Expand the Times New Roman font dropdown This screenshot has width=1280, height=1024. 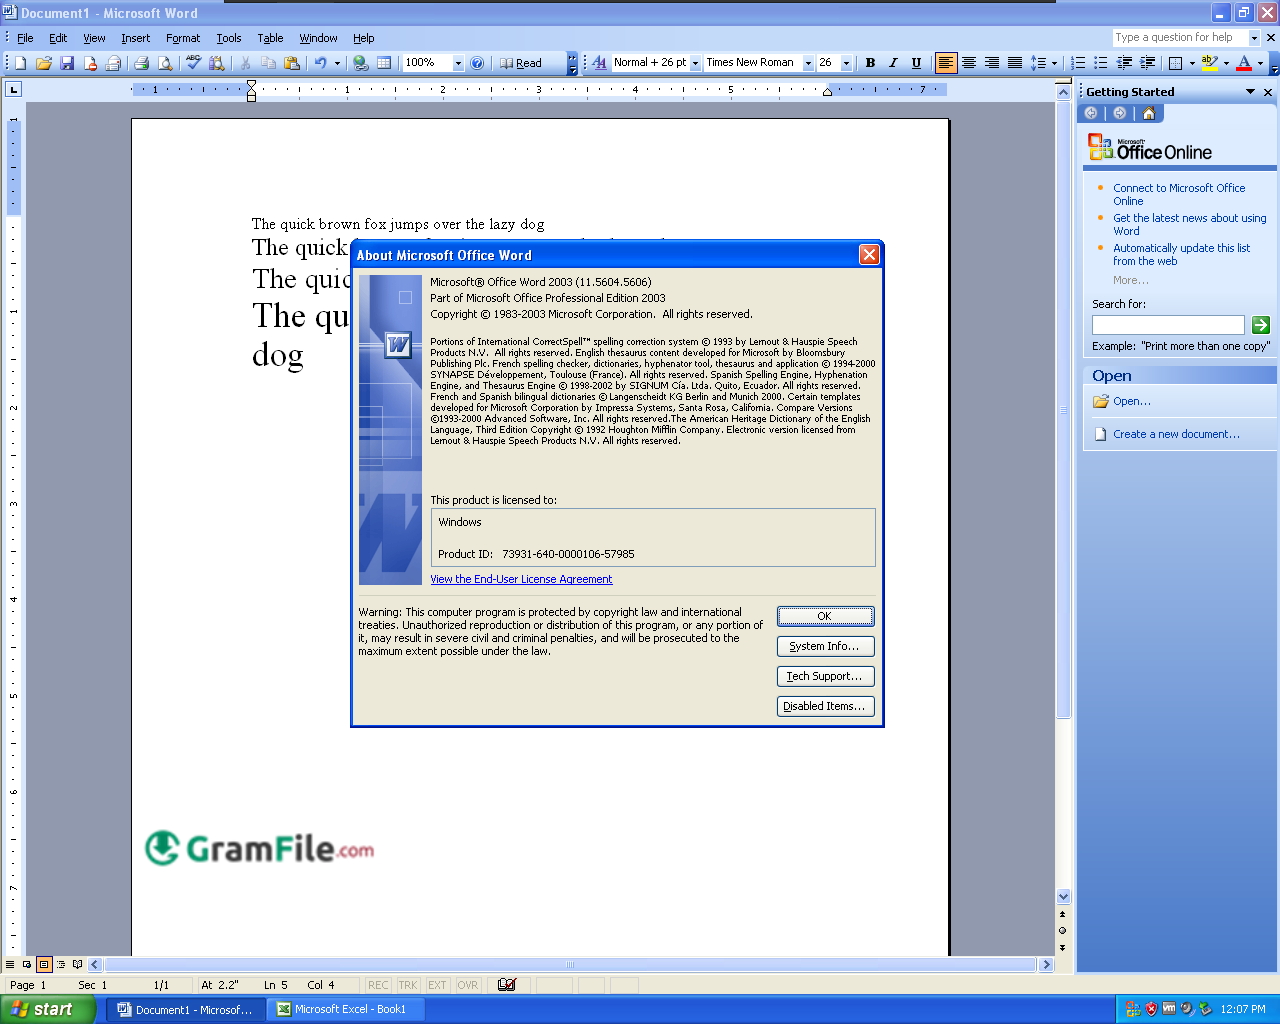click(808, 63)
